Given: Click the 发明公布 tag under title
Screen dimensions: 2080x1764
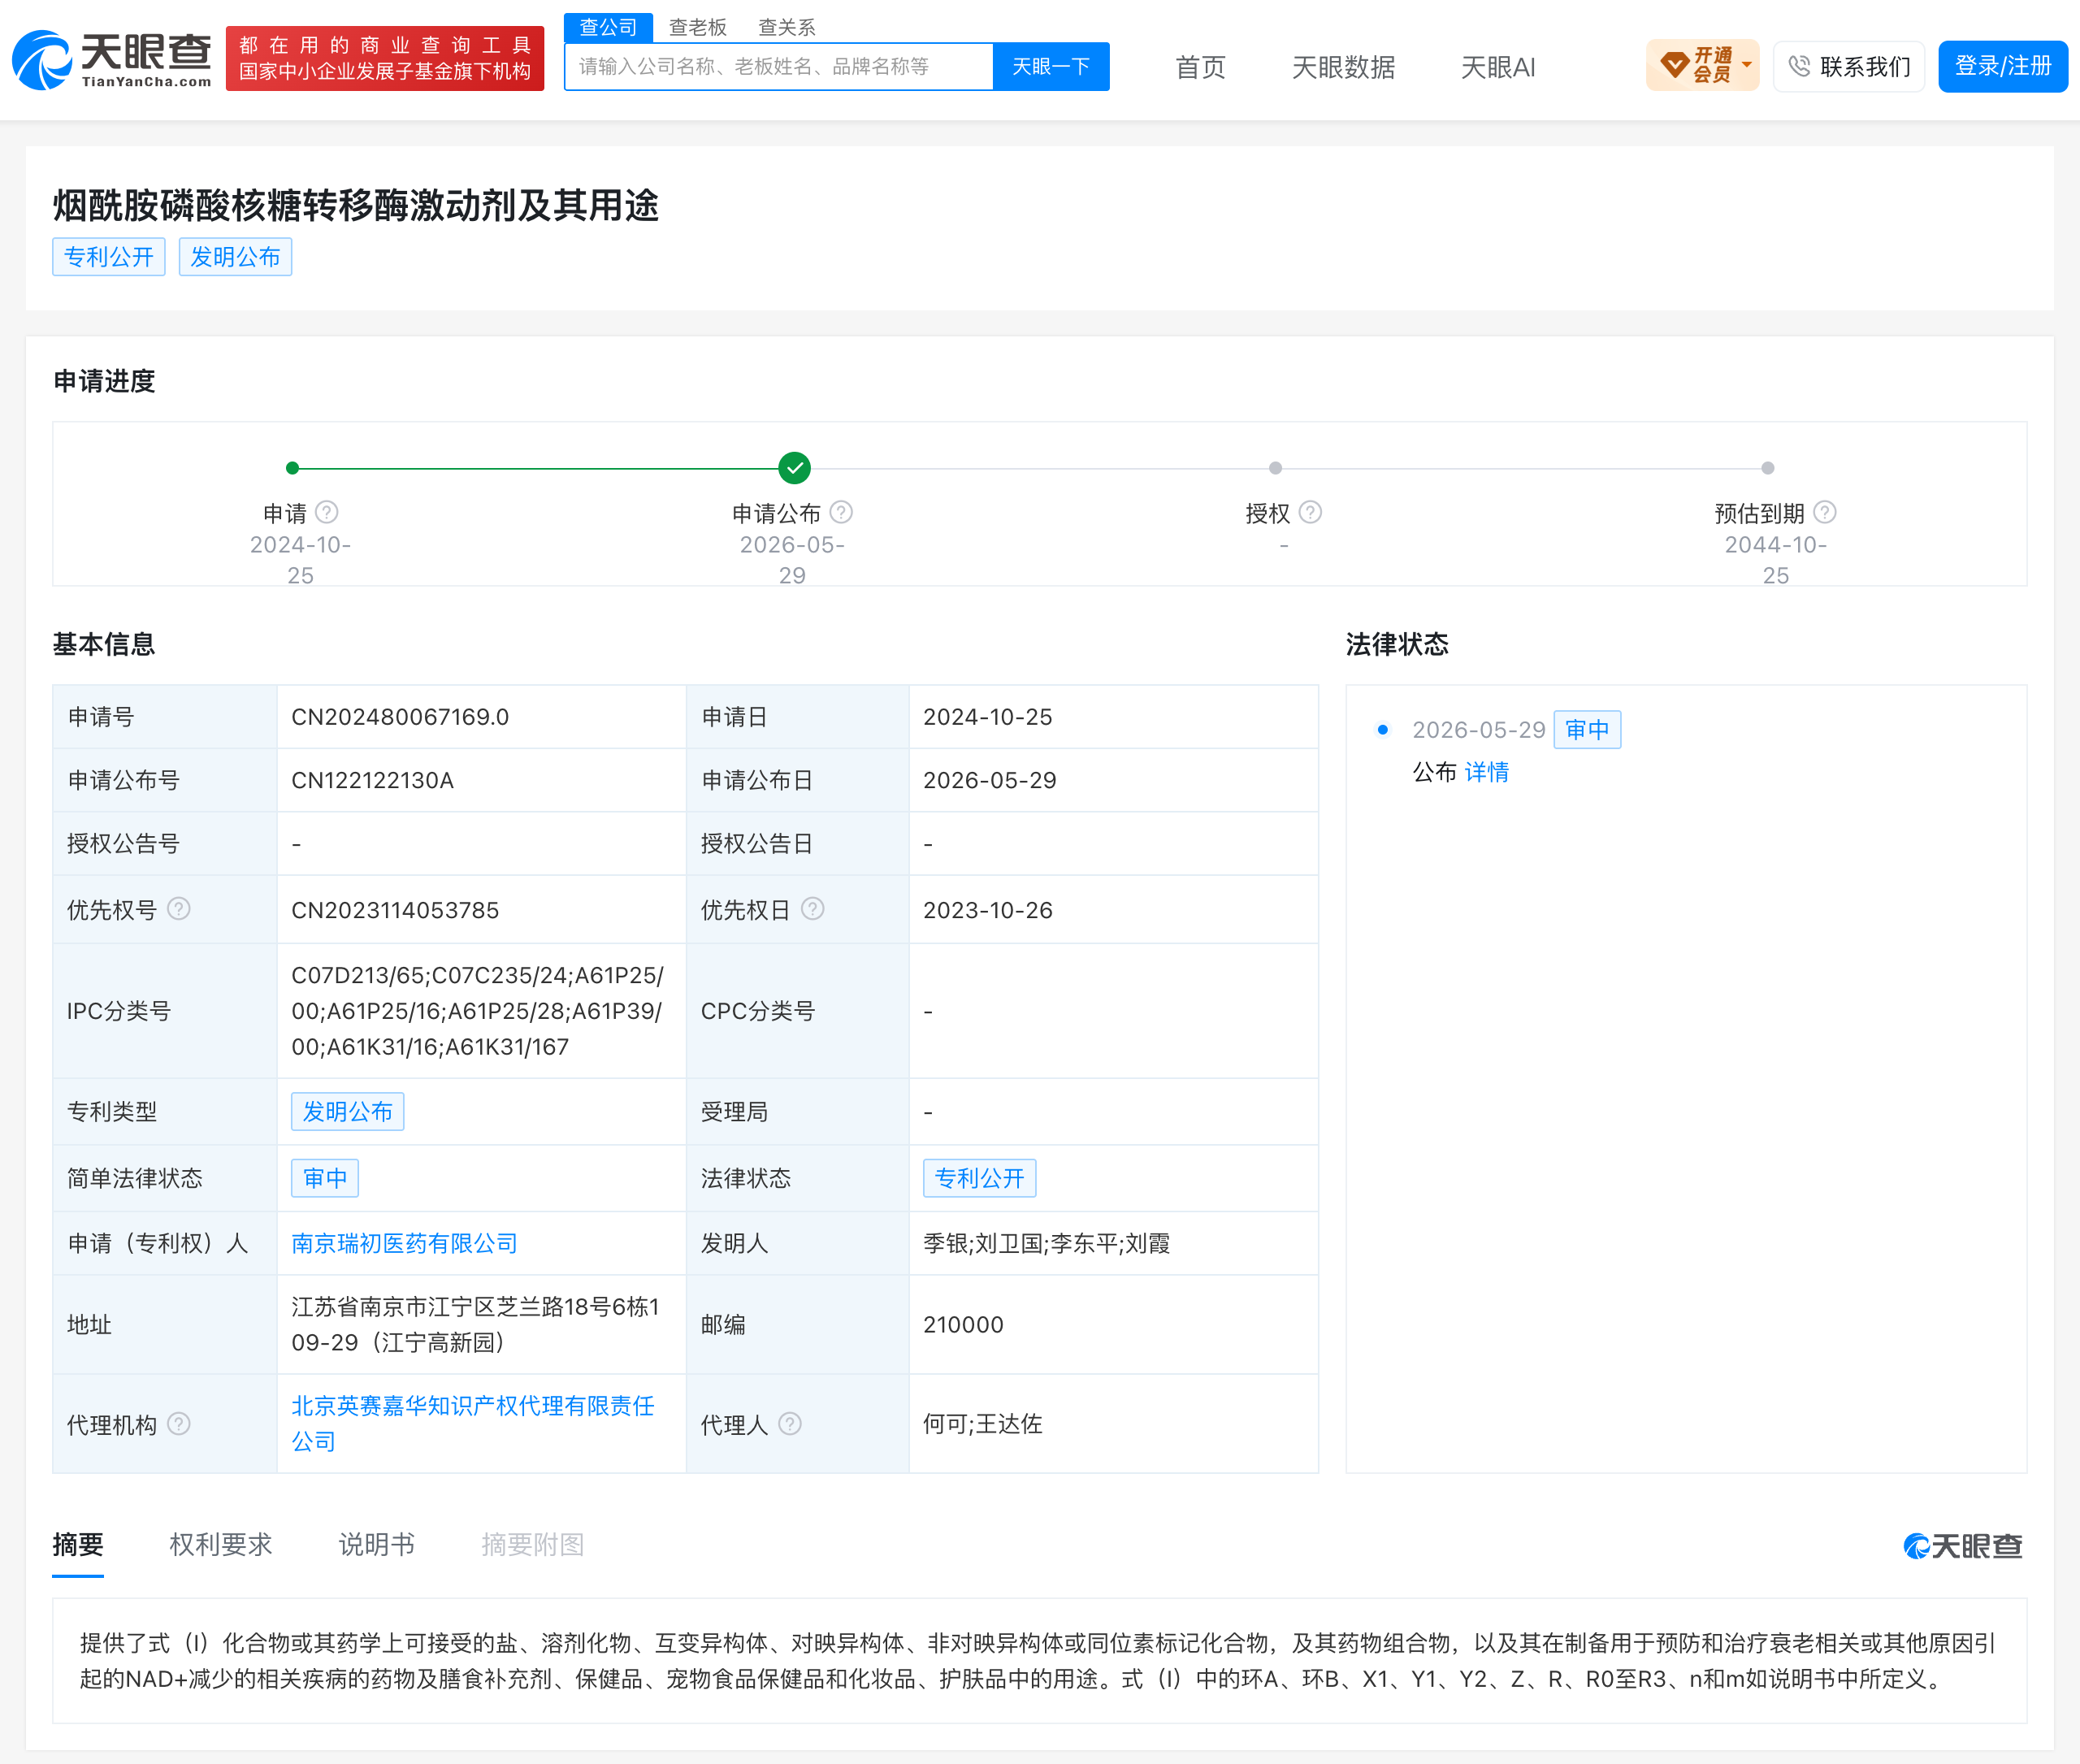Looking at the screenshot, I should [x=235, y=257].
